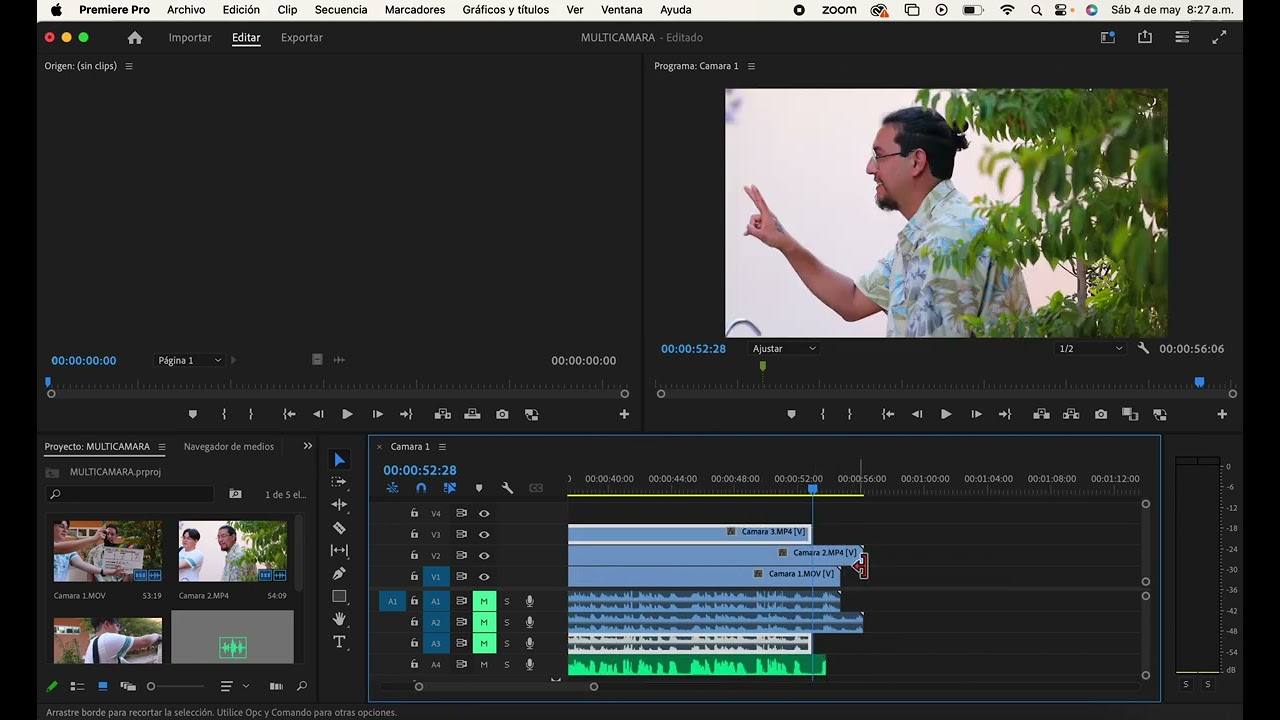Solo audio track A4
The width and height of the screenshot is (1280, 720).
click(507, 665)
